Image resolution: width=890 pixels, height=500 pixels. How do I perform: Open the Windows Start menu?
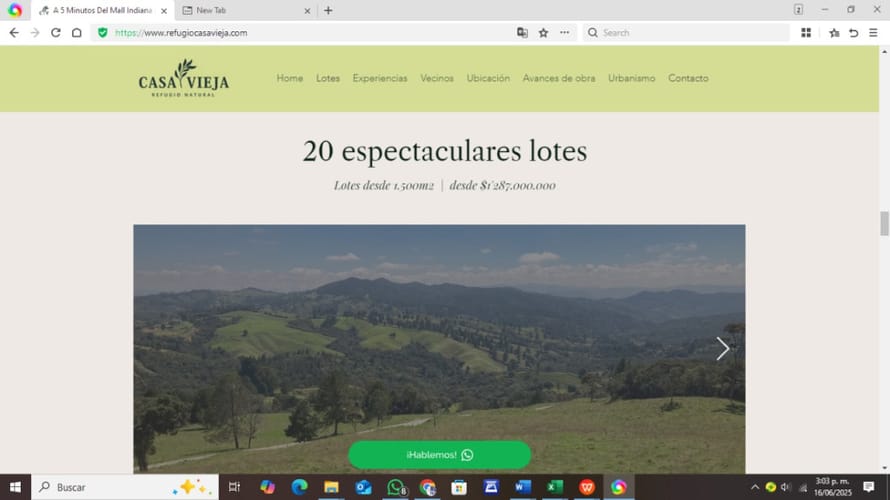coord(15,487)
